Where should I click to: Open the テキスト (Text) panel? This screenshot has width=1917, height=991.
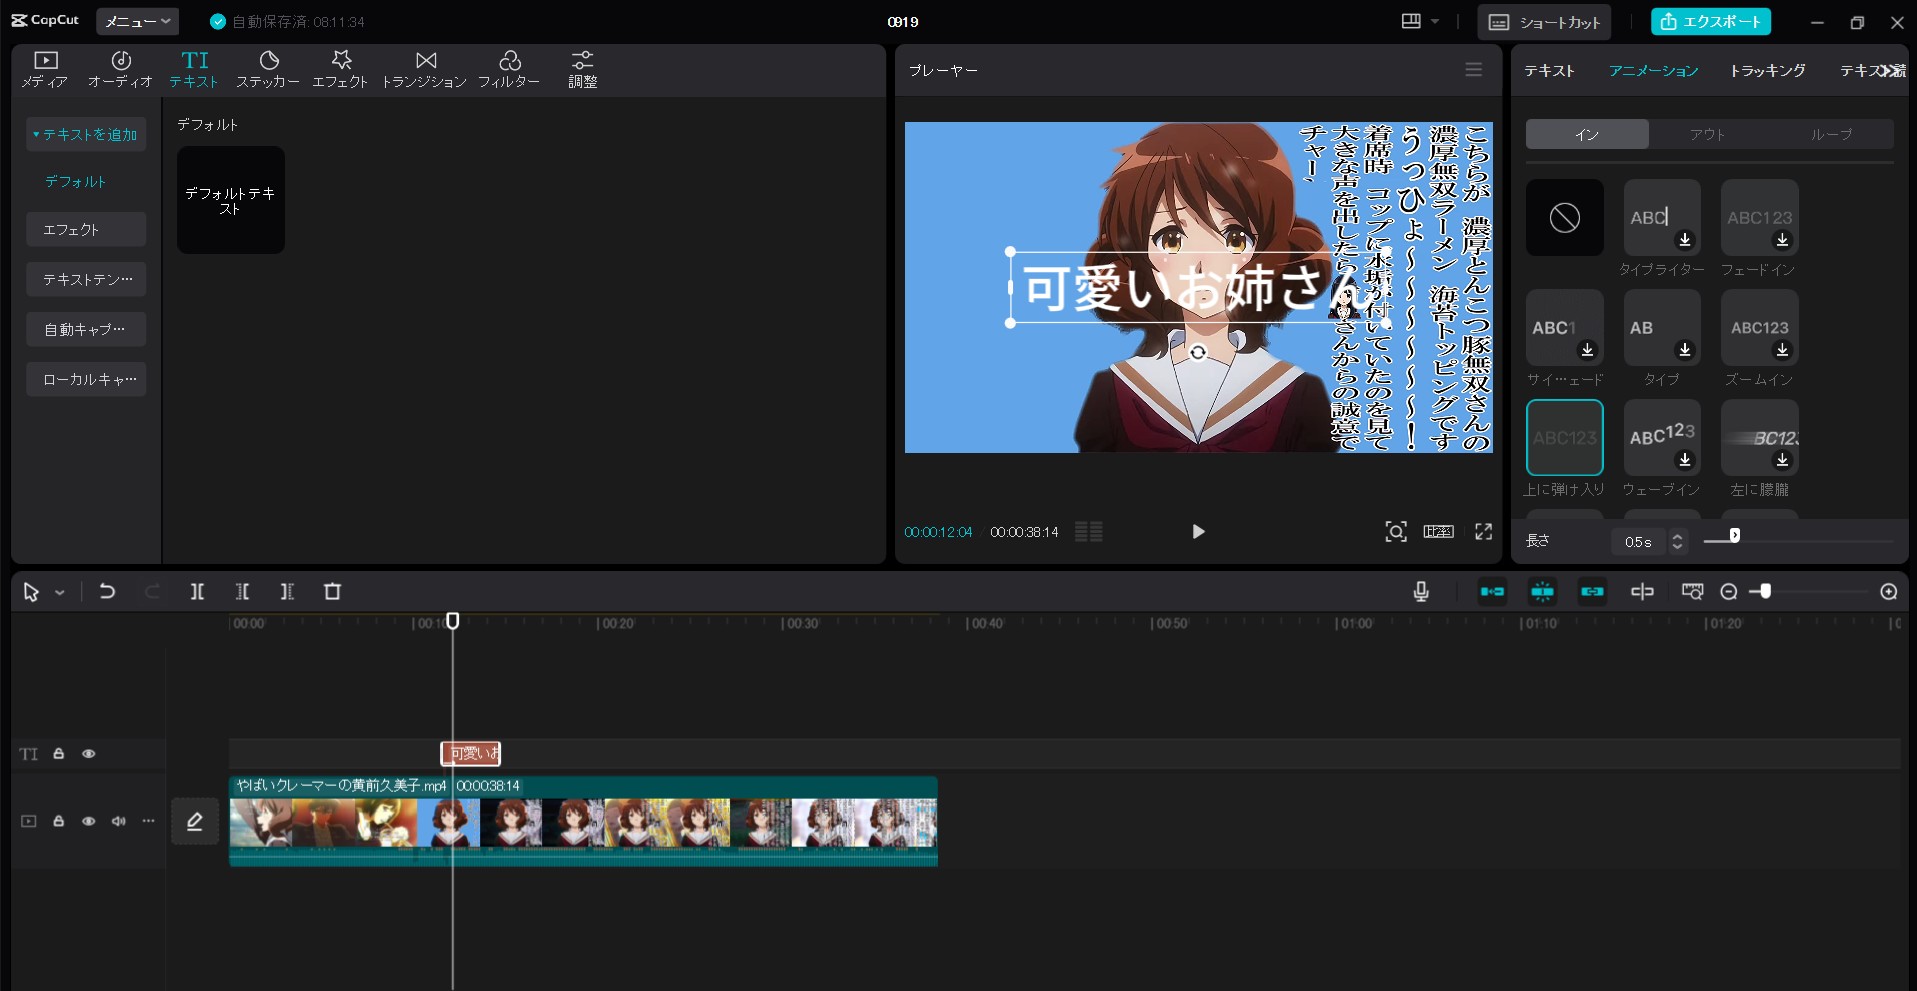tap(194, 69)
